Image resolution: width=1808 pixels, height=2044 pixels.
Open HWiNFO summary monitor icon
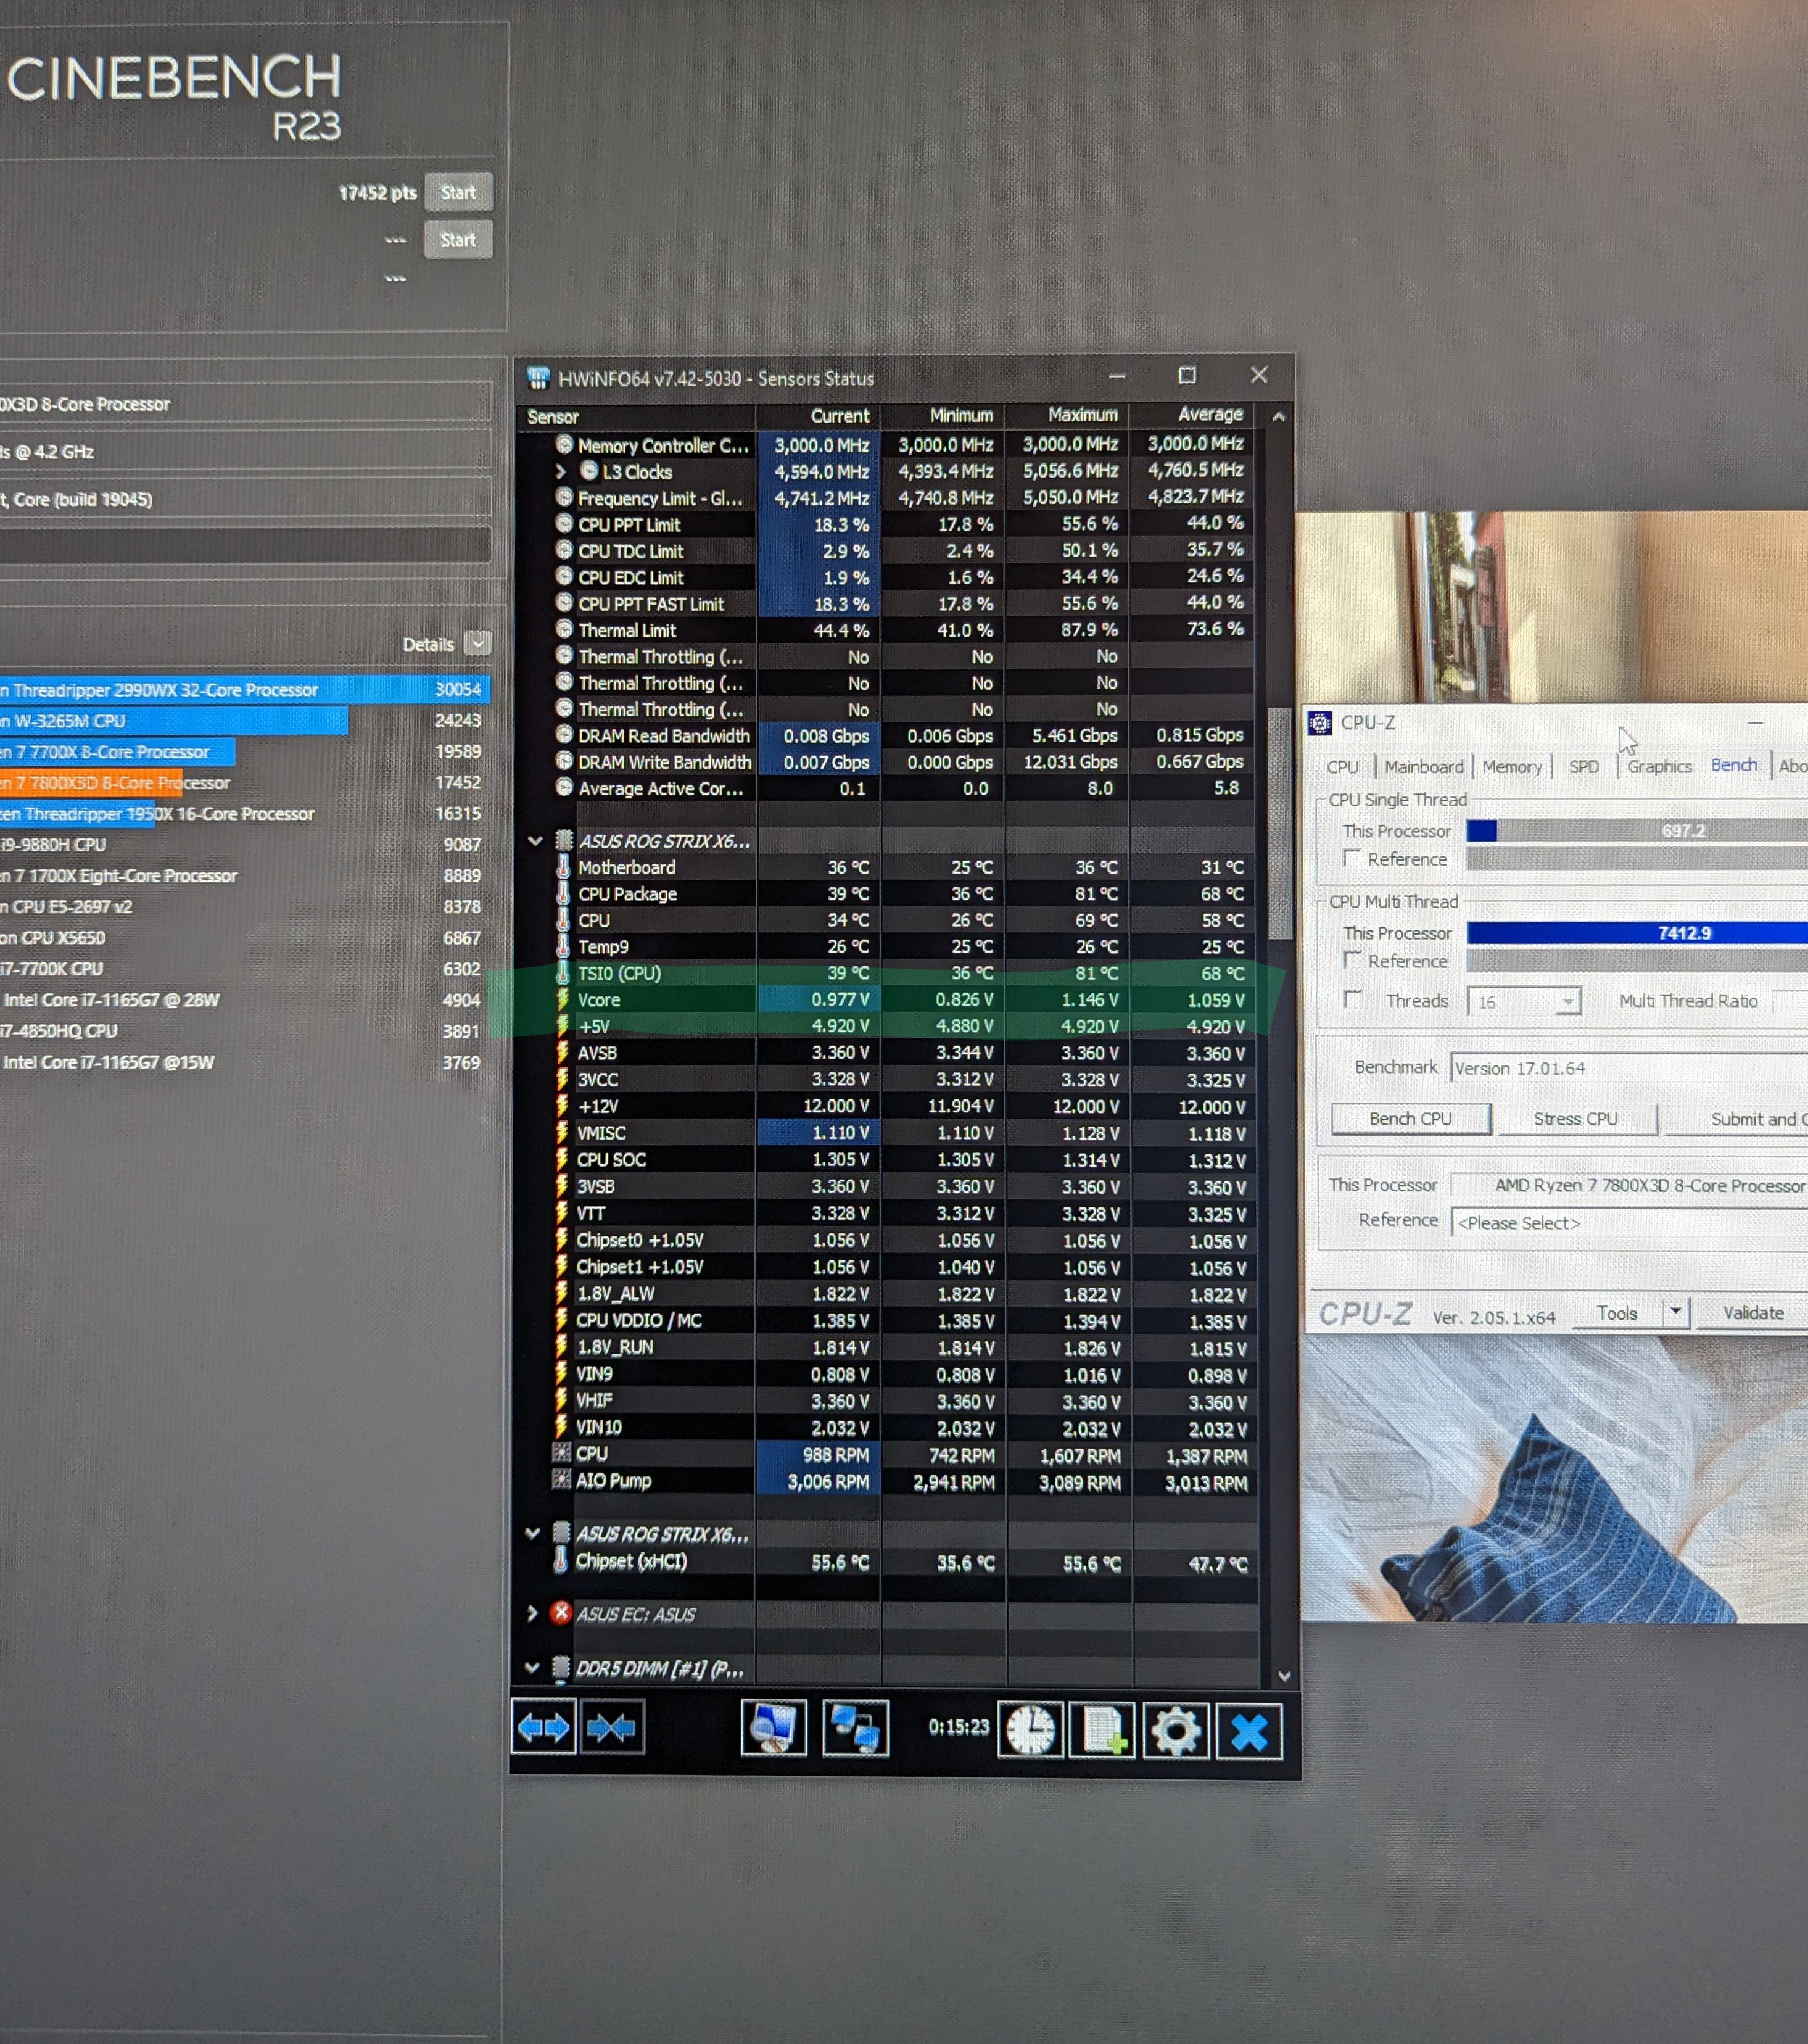click(773, 1728)
